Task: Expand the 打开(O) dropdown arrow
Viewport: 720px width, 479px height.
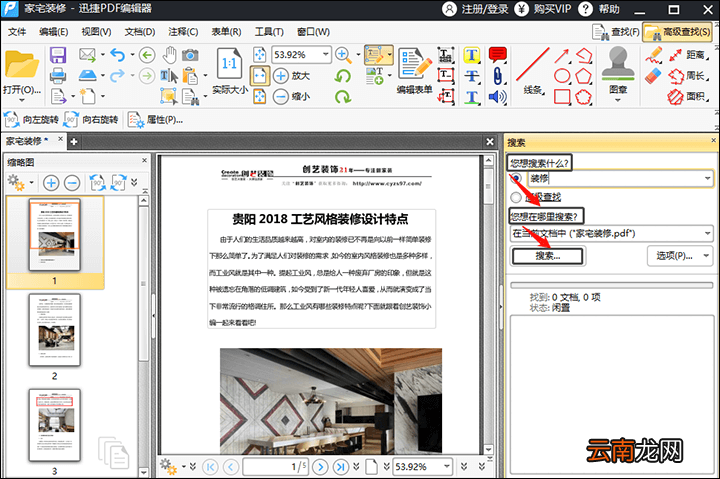Action: (x=22, y=101)
